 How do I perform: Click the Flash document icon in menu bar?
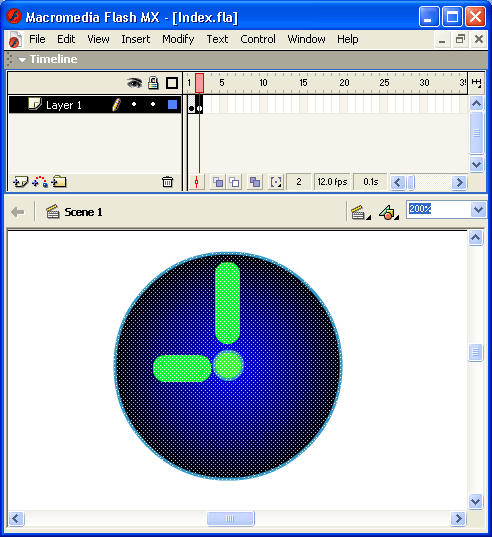15,40
